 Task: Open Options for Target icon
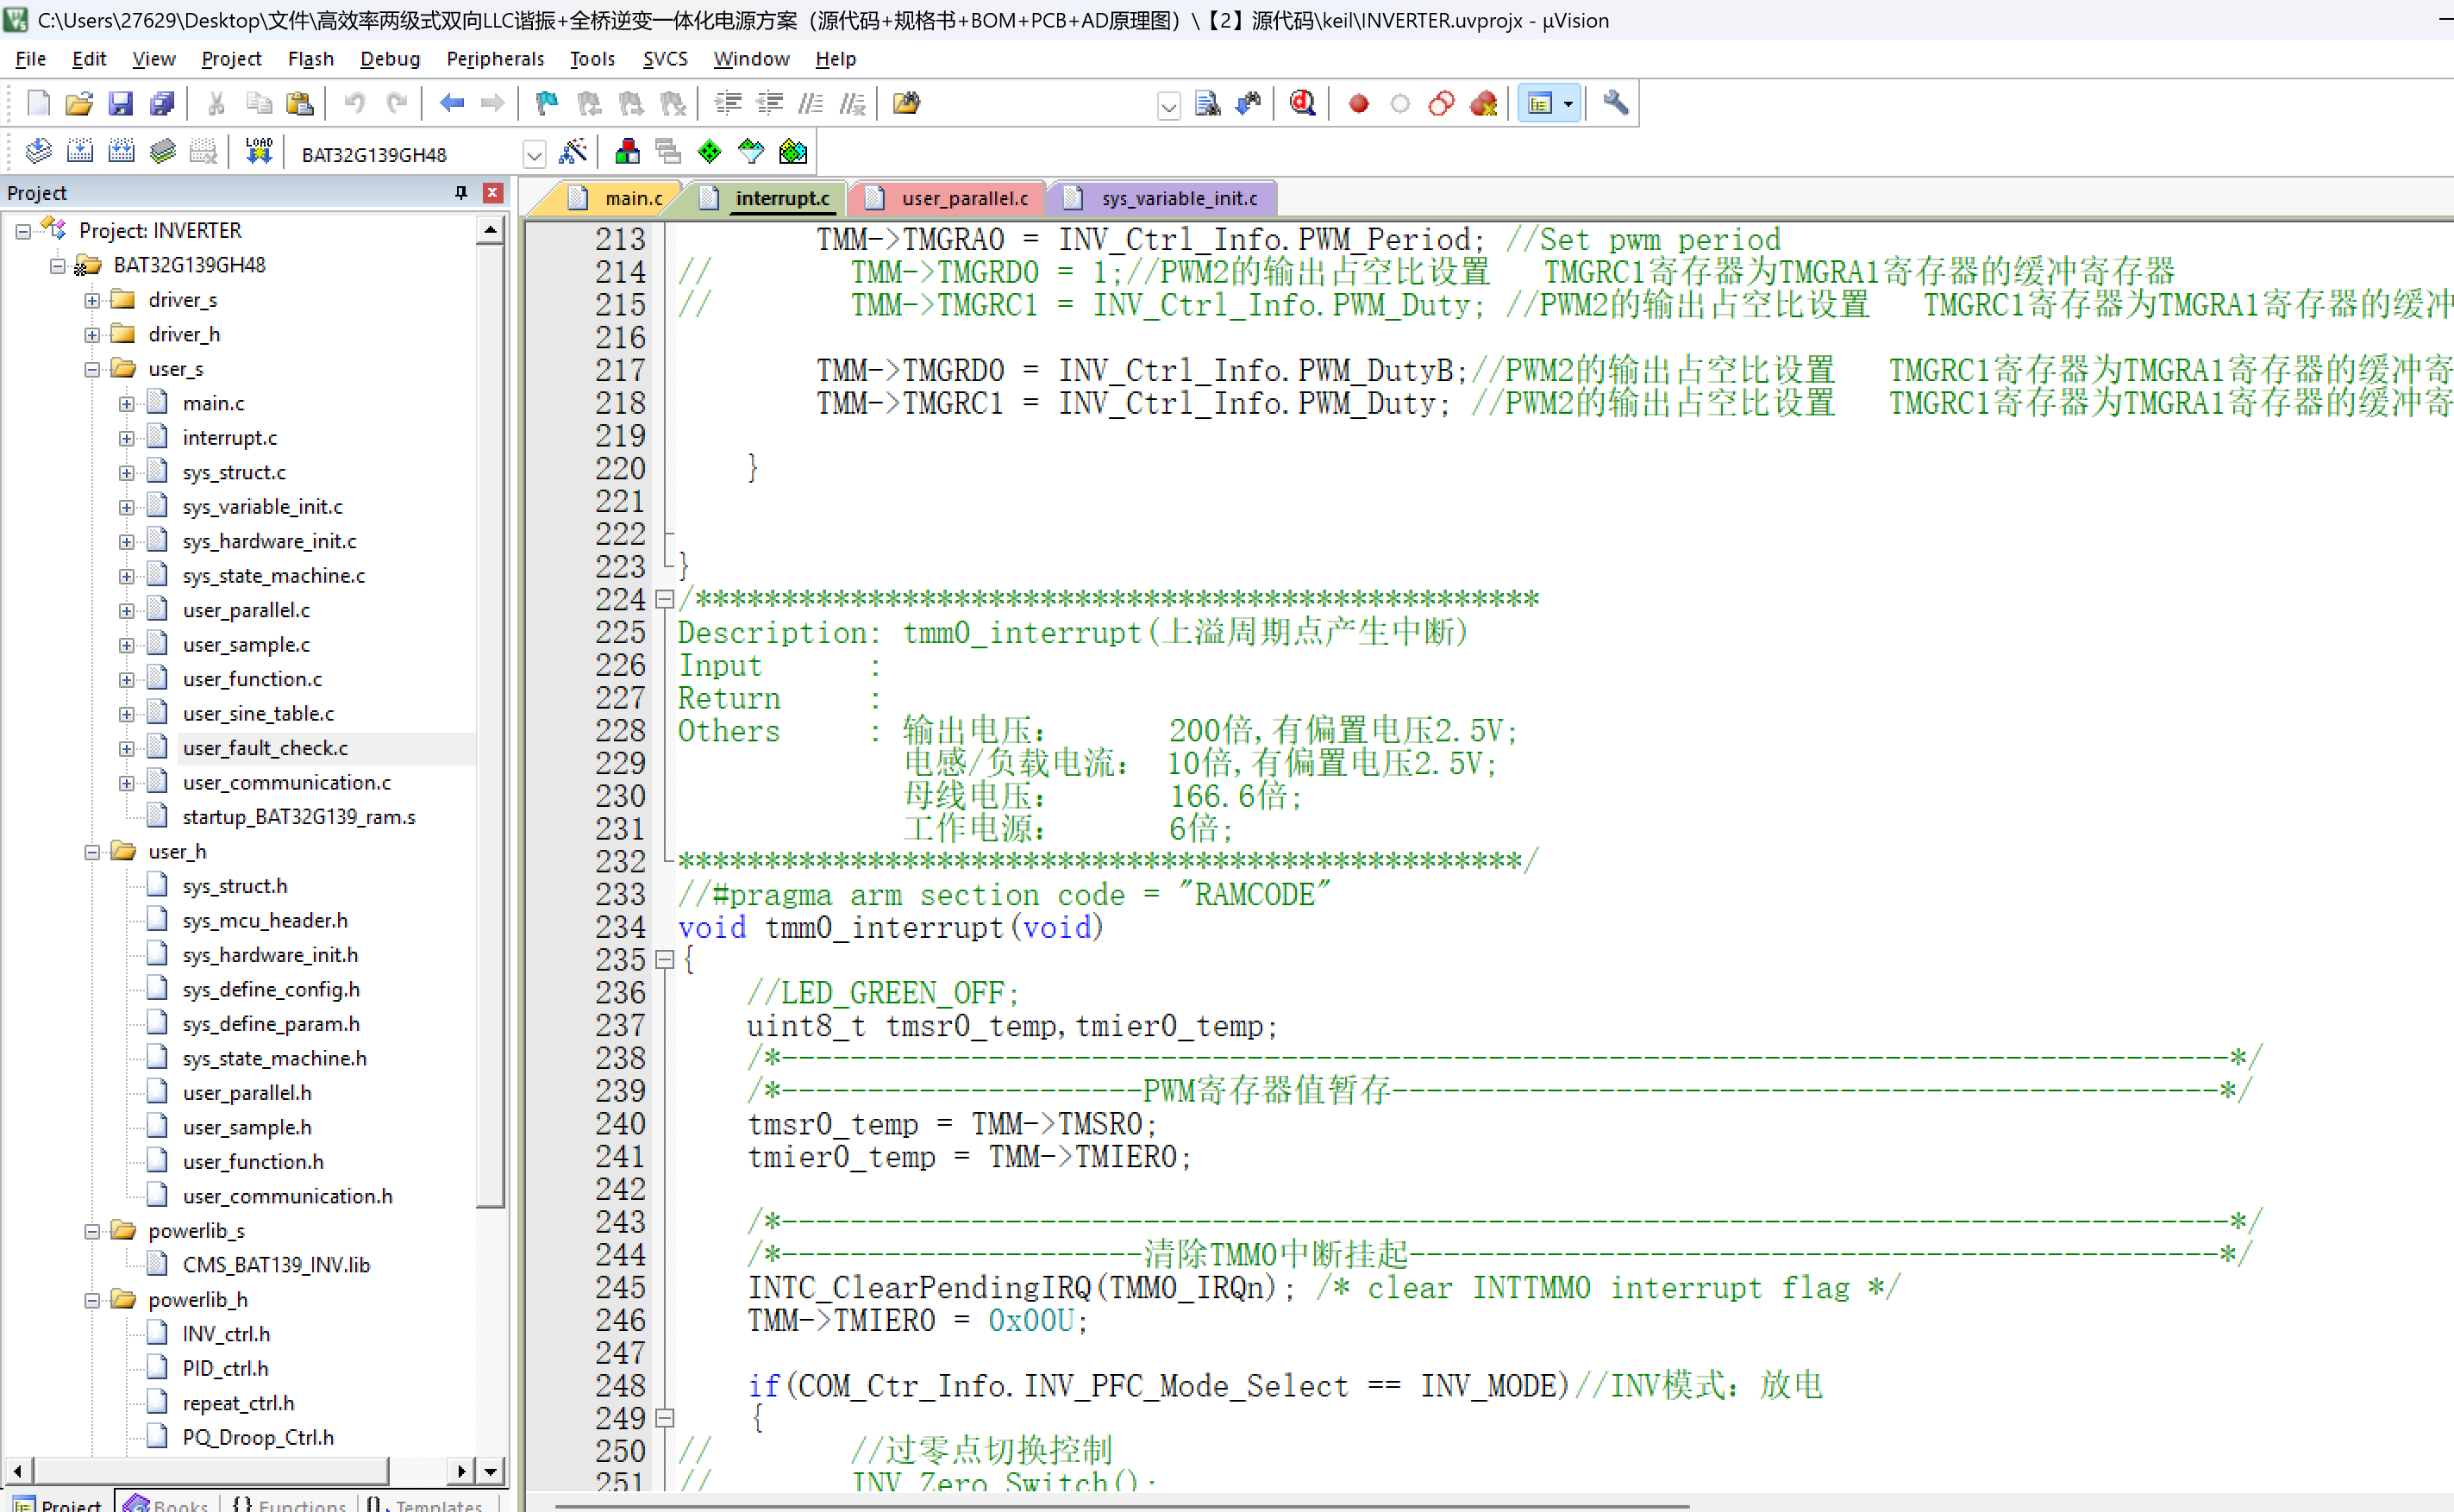pos(573,152)
